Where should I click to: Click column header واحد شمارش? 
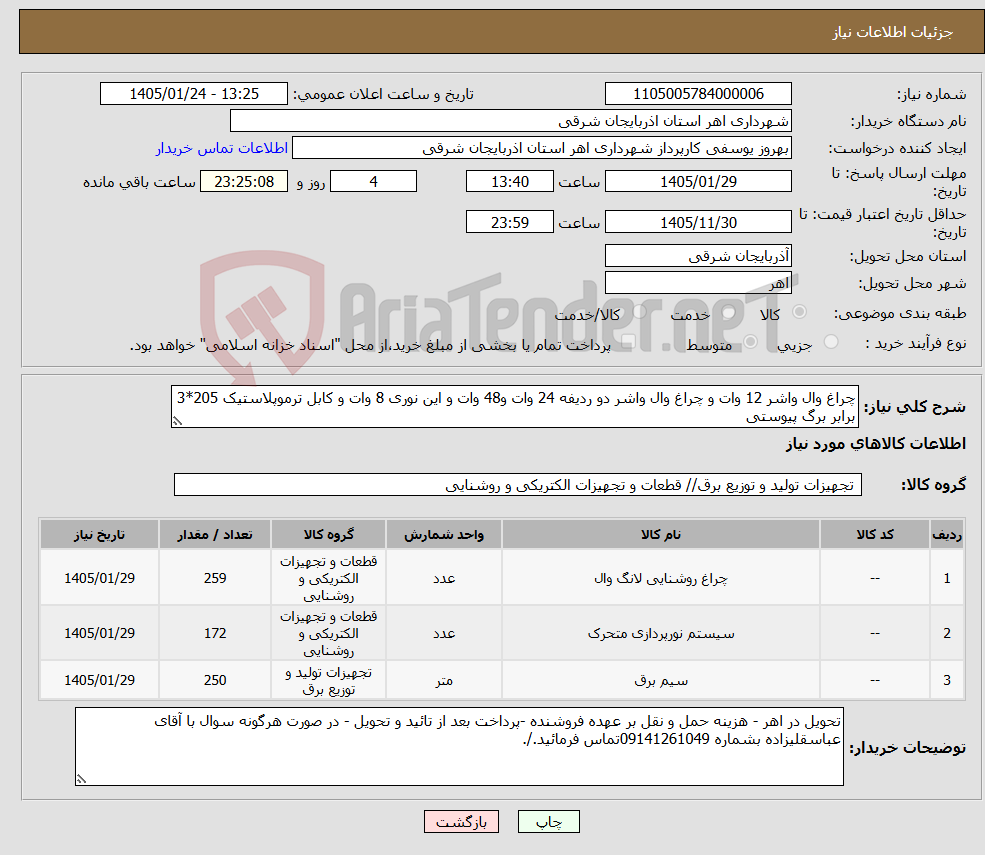(444, 535)
